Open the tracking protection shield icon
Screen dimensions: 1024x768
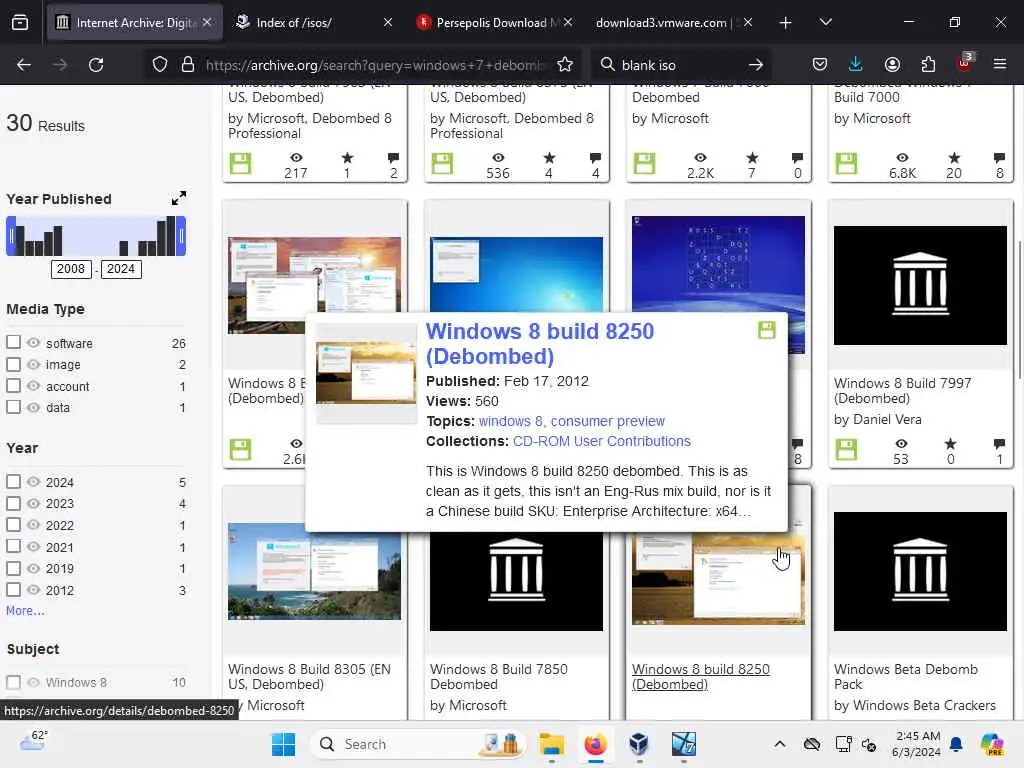point(160,65)
